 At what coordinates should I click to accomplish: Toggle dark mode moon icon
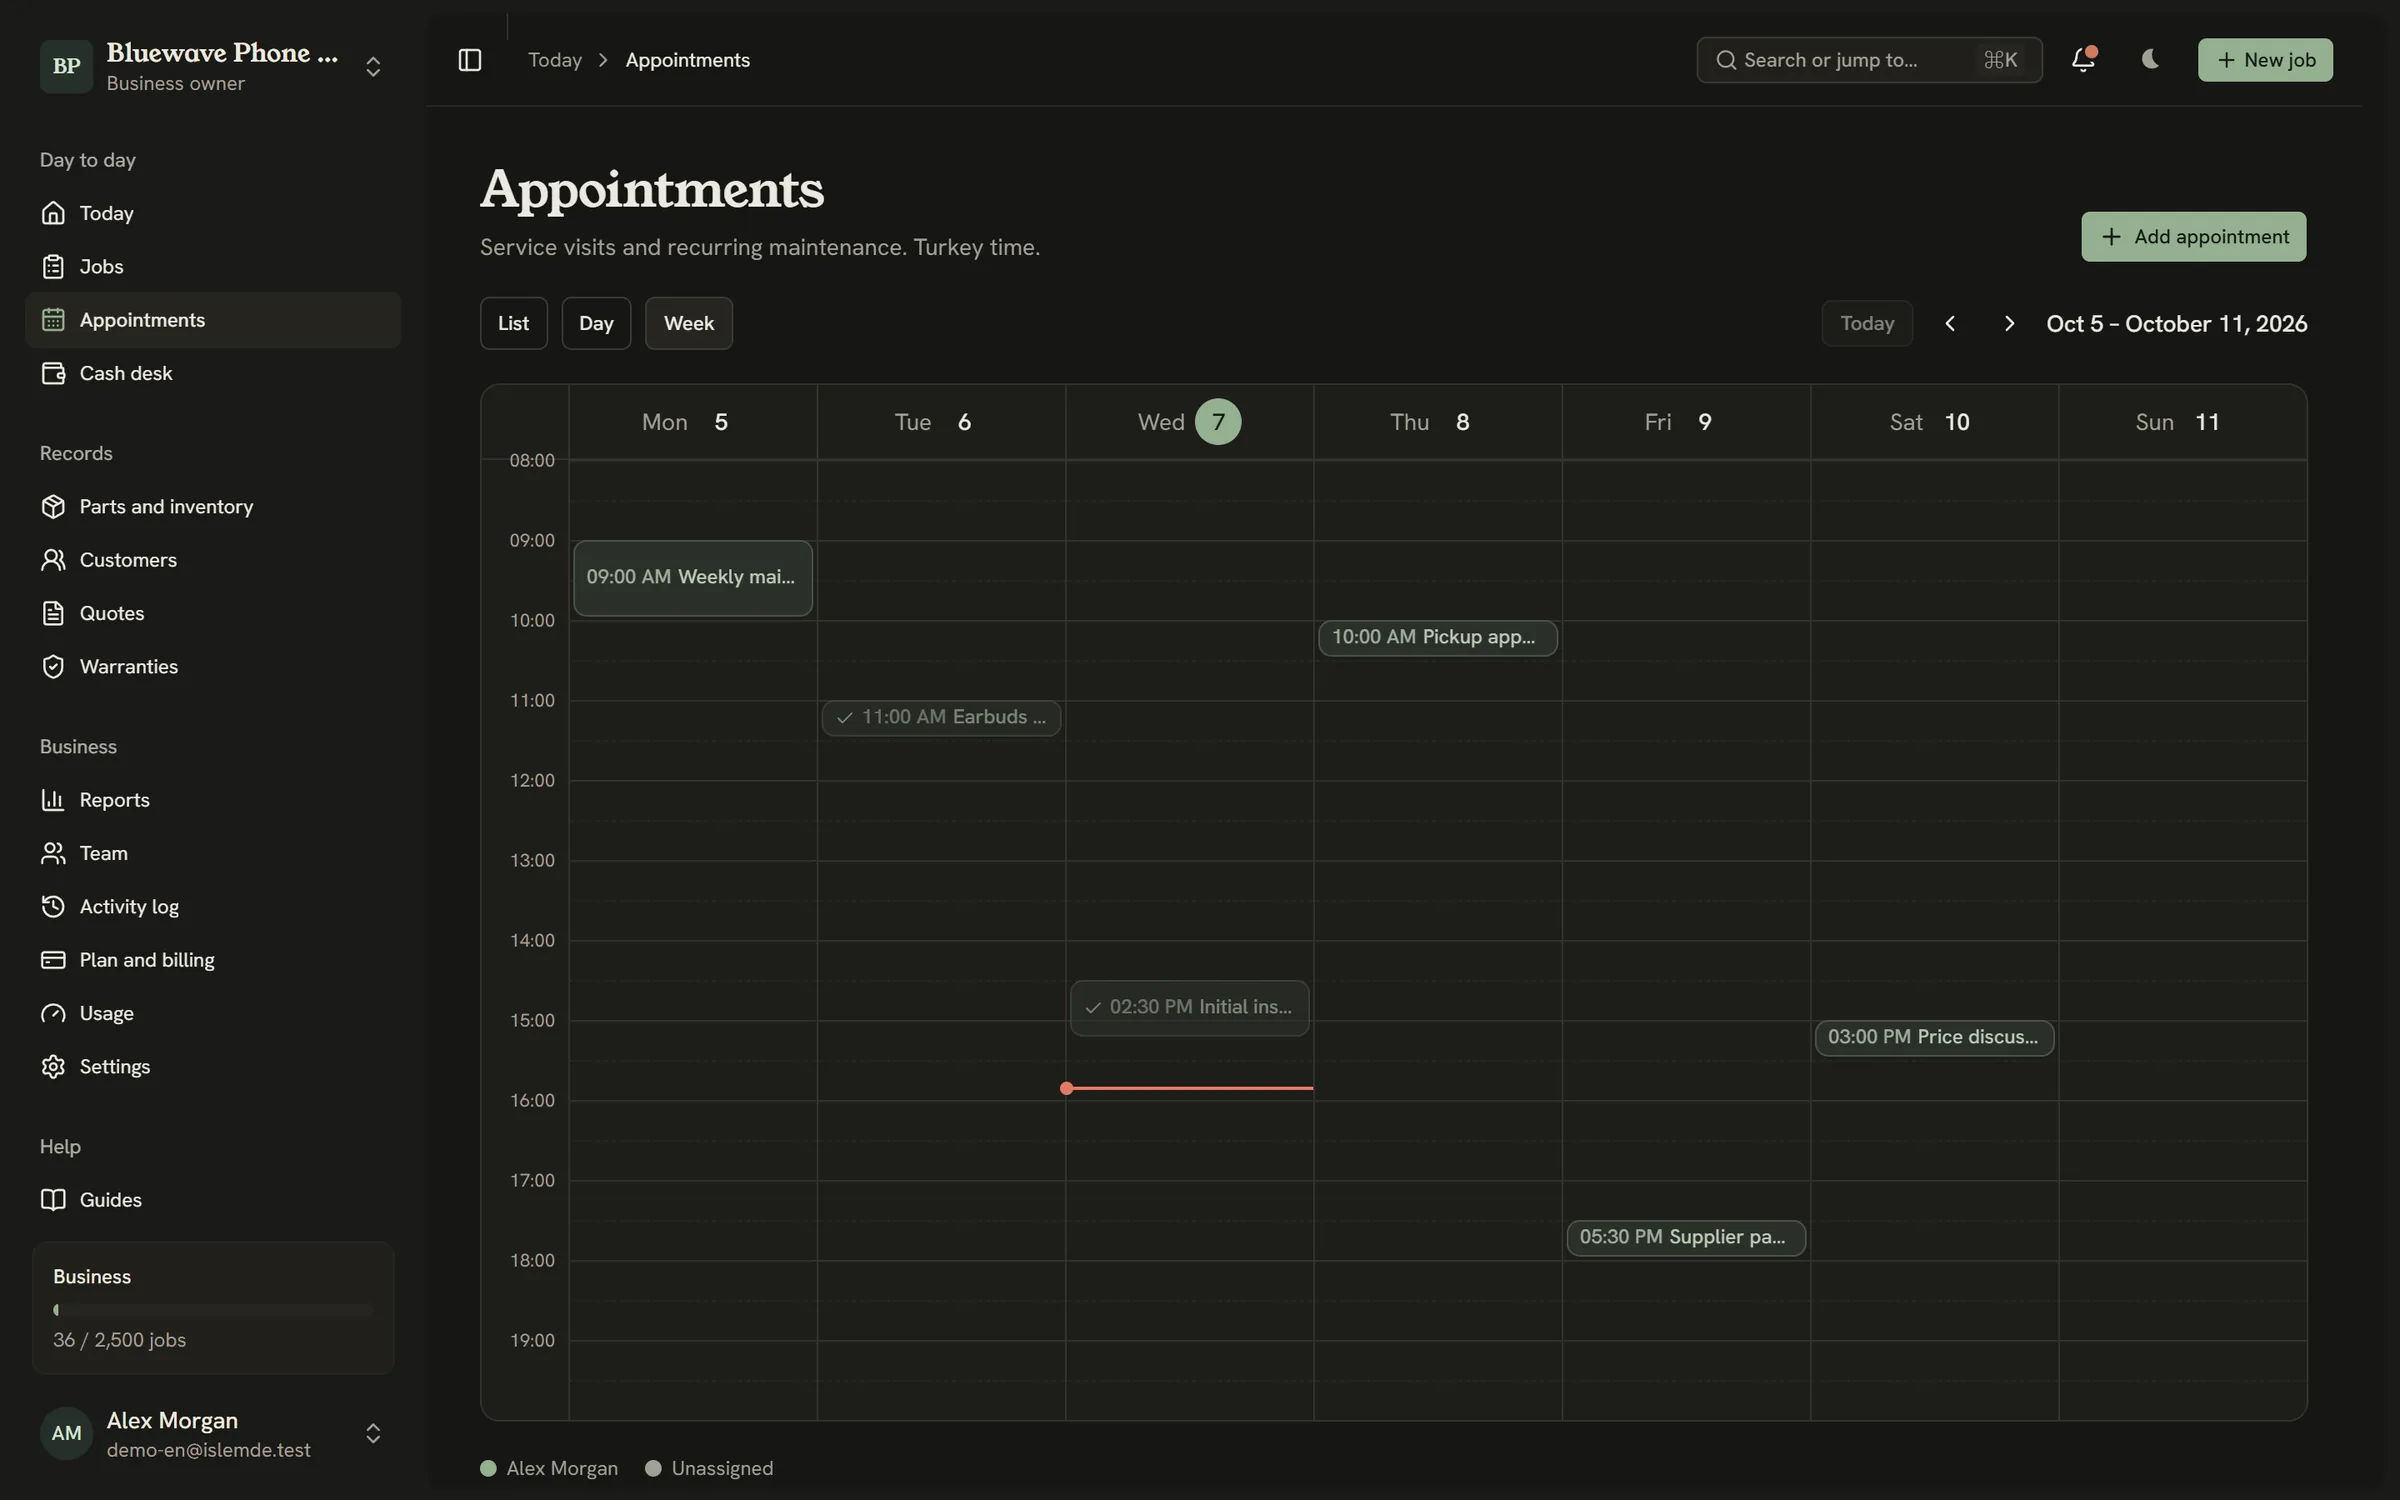[2150, 60]
